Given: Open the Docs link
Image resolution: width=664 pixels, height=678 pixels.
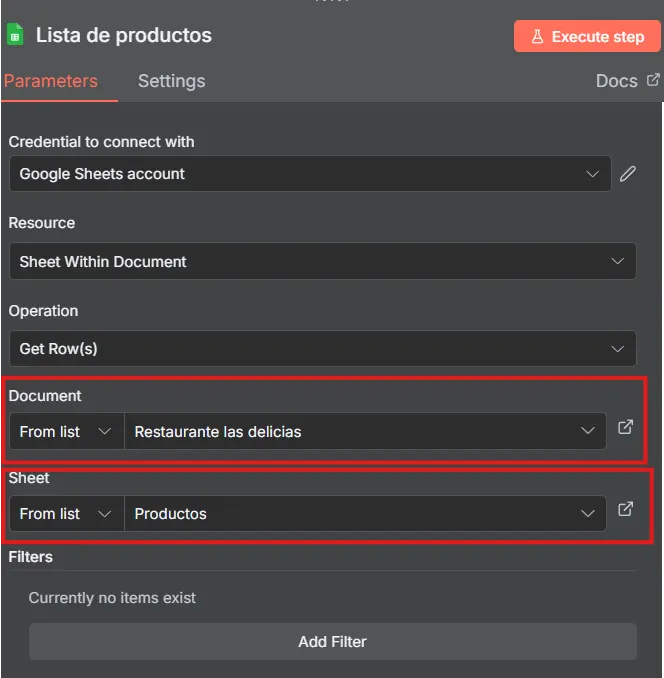Looking at the screenshot, I should click(x=616, y=81).
